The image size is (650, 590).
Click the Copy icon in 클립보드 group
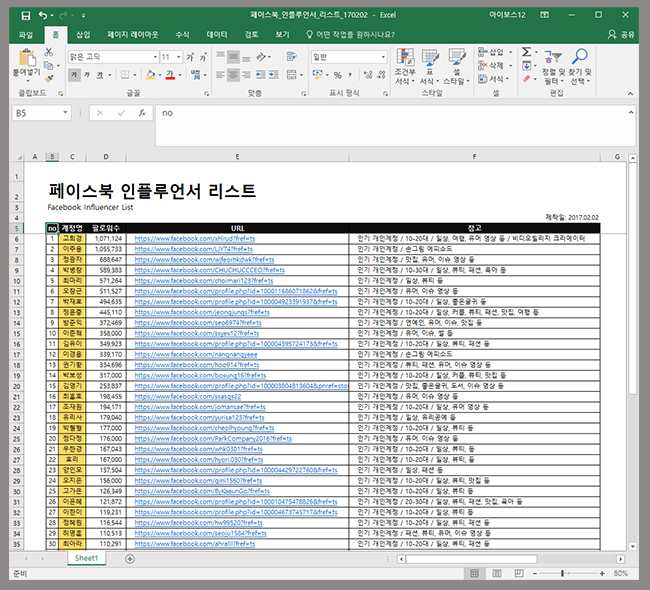[x=49, y=66]
